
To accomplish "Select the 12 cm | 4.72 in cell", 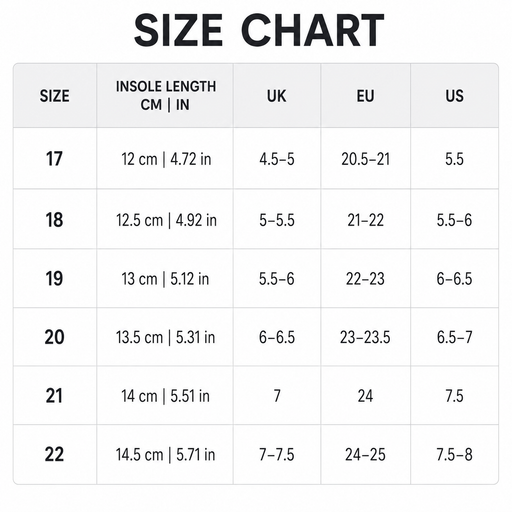I will [166, 159].
